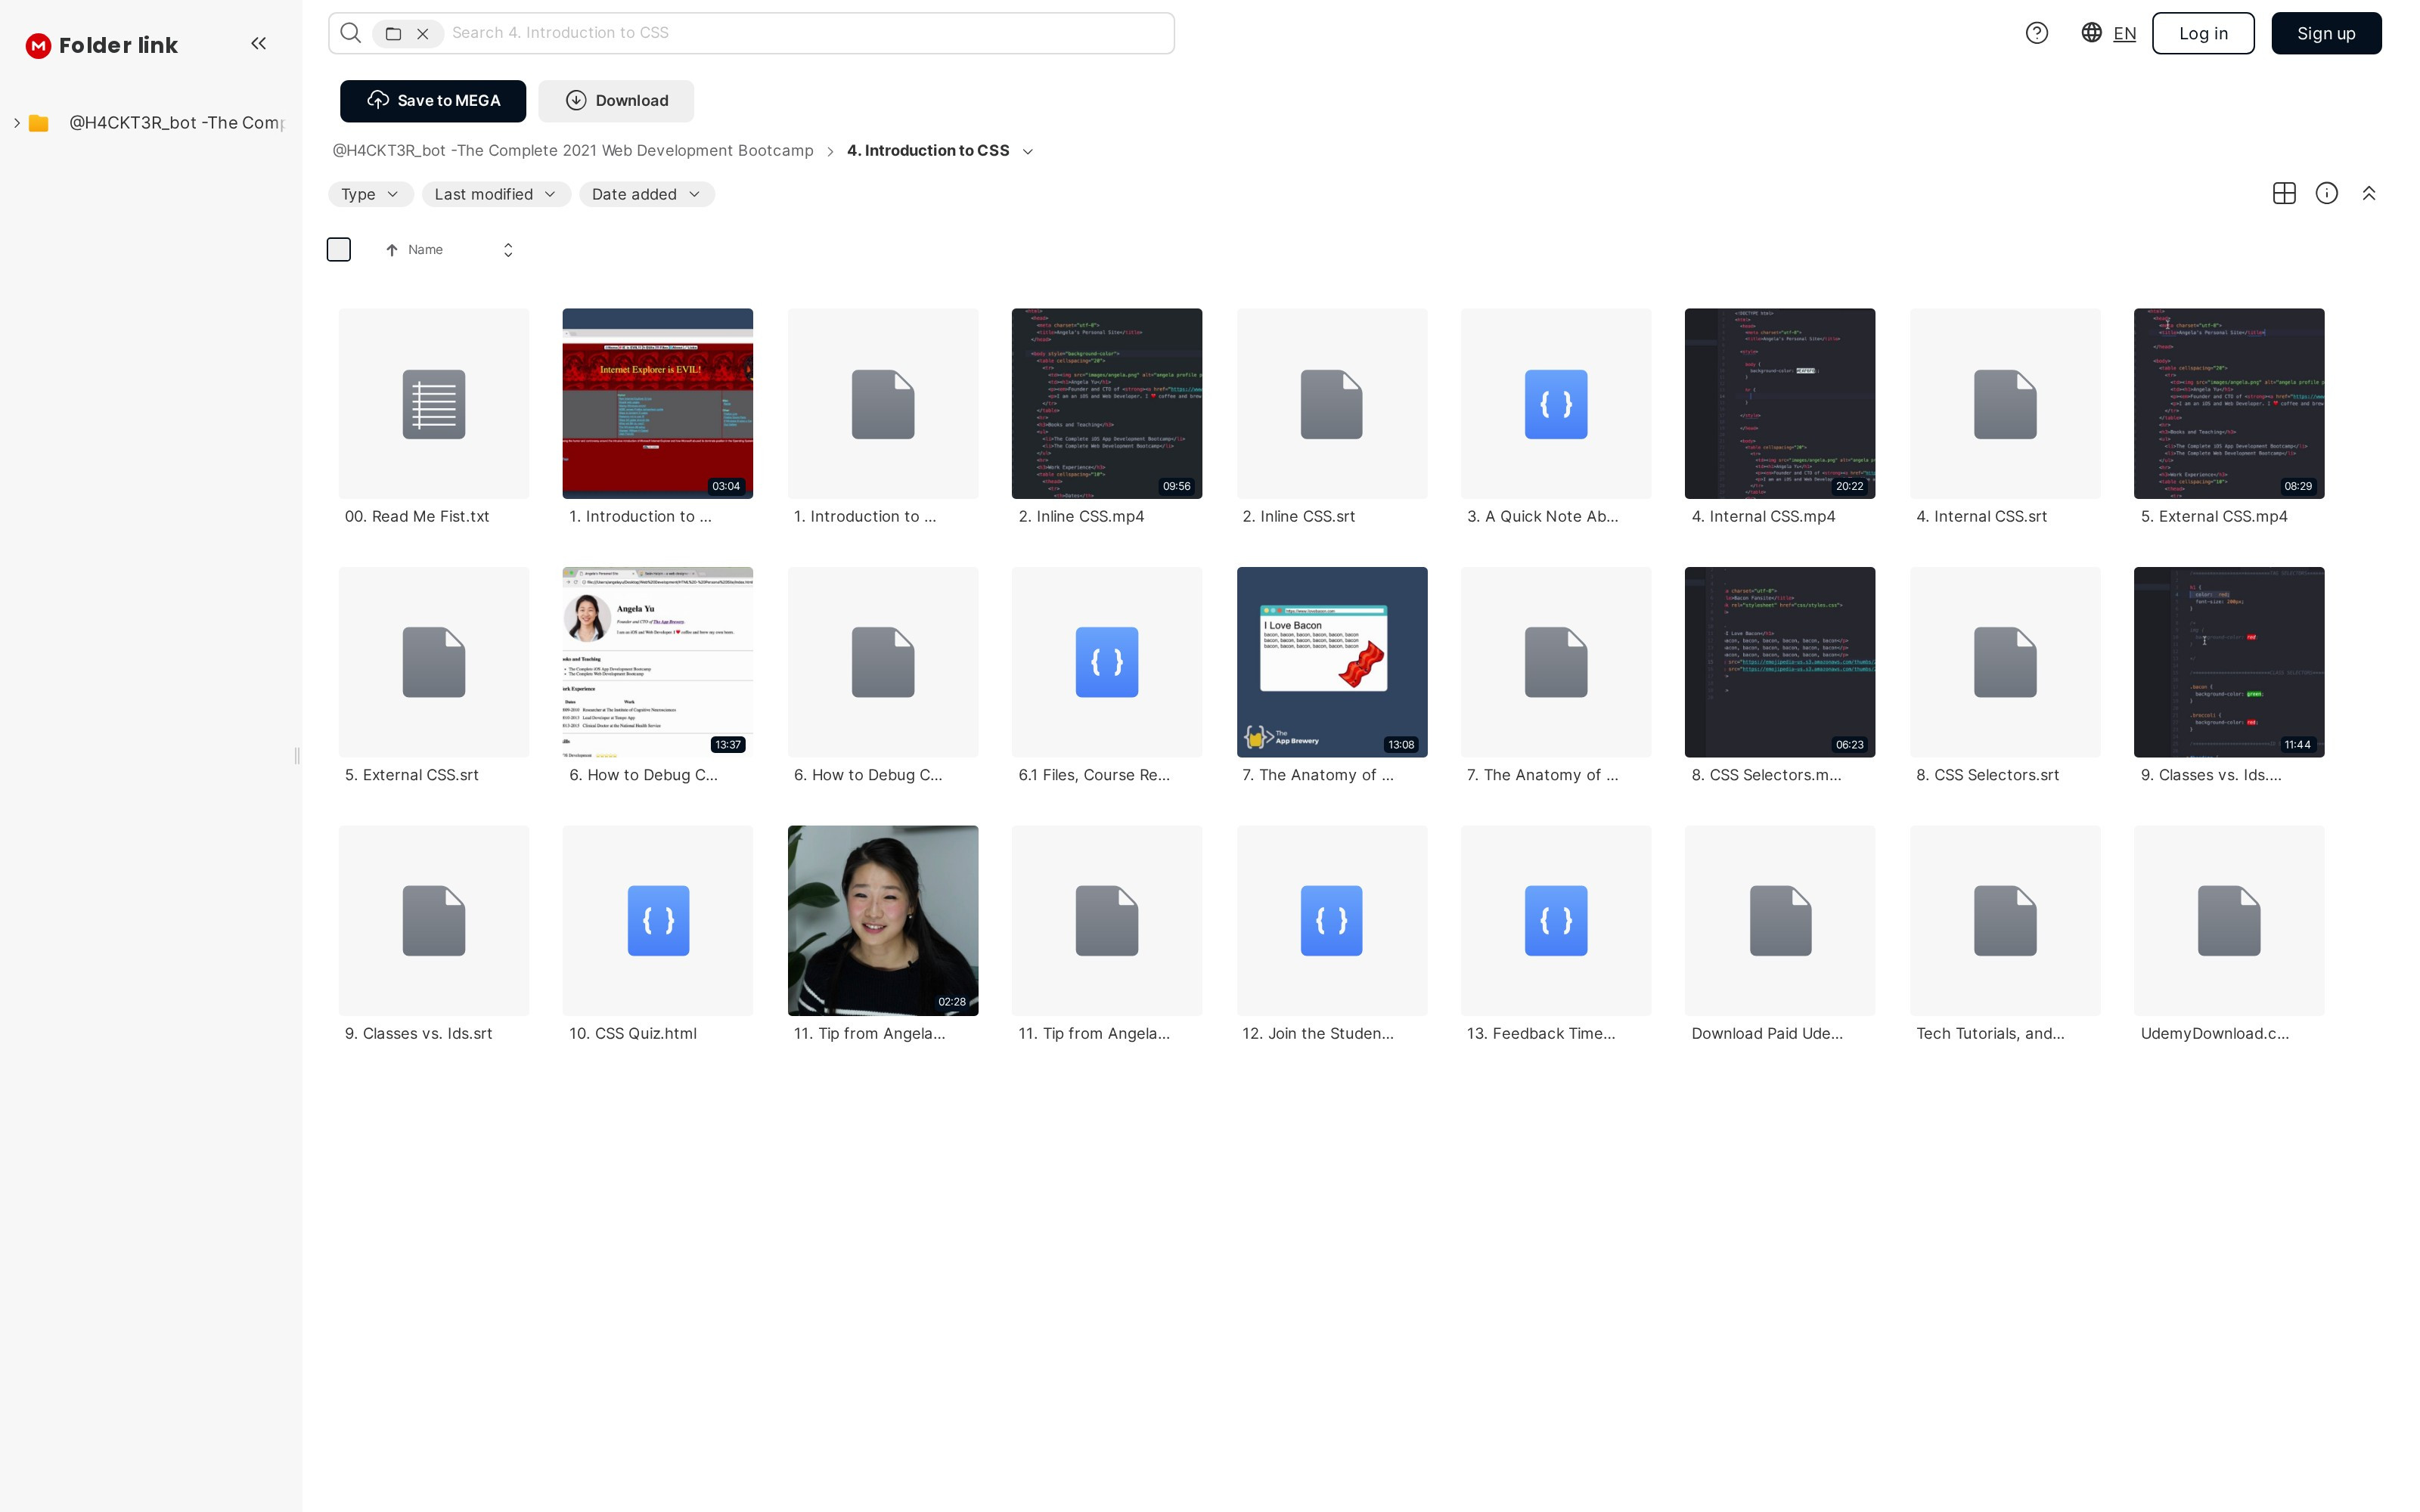Open the 6.1 Files, Course Re... code file
Image resolution: width=2420 pixels, height=1512 pixels.
click(x=1107, y=662)
